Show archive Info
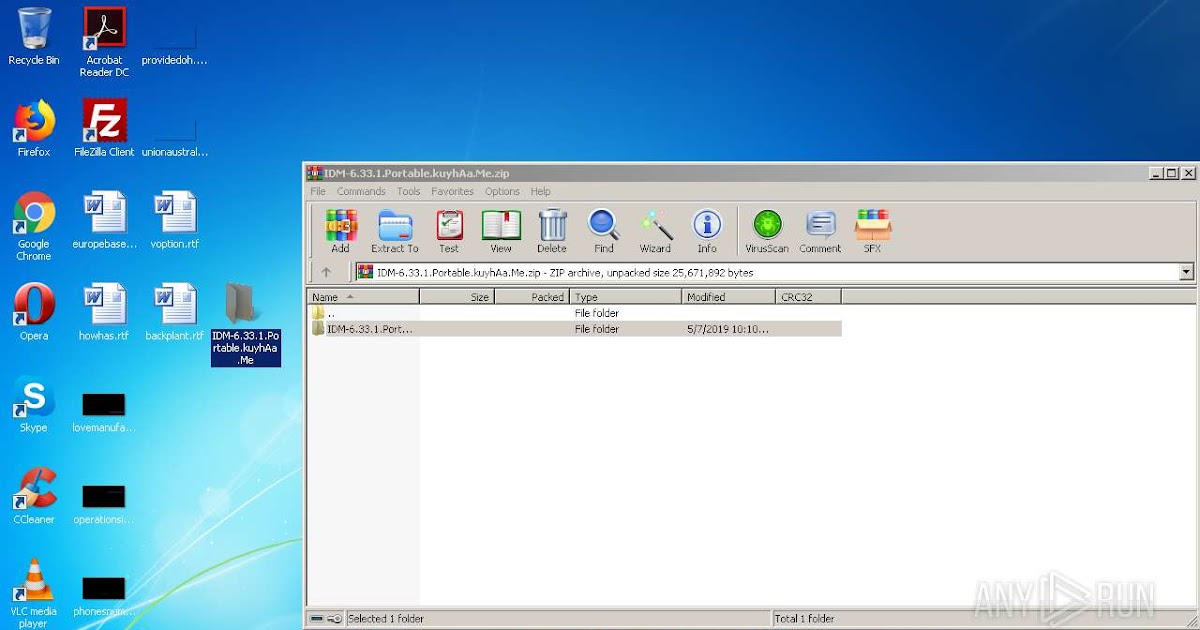This screenshot has width=1200, height=630. pyautogui.click(x=707, y=231)
